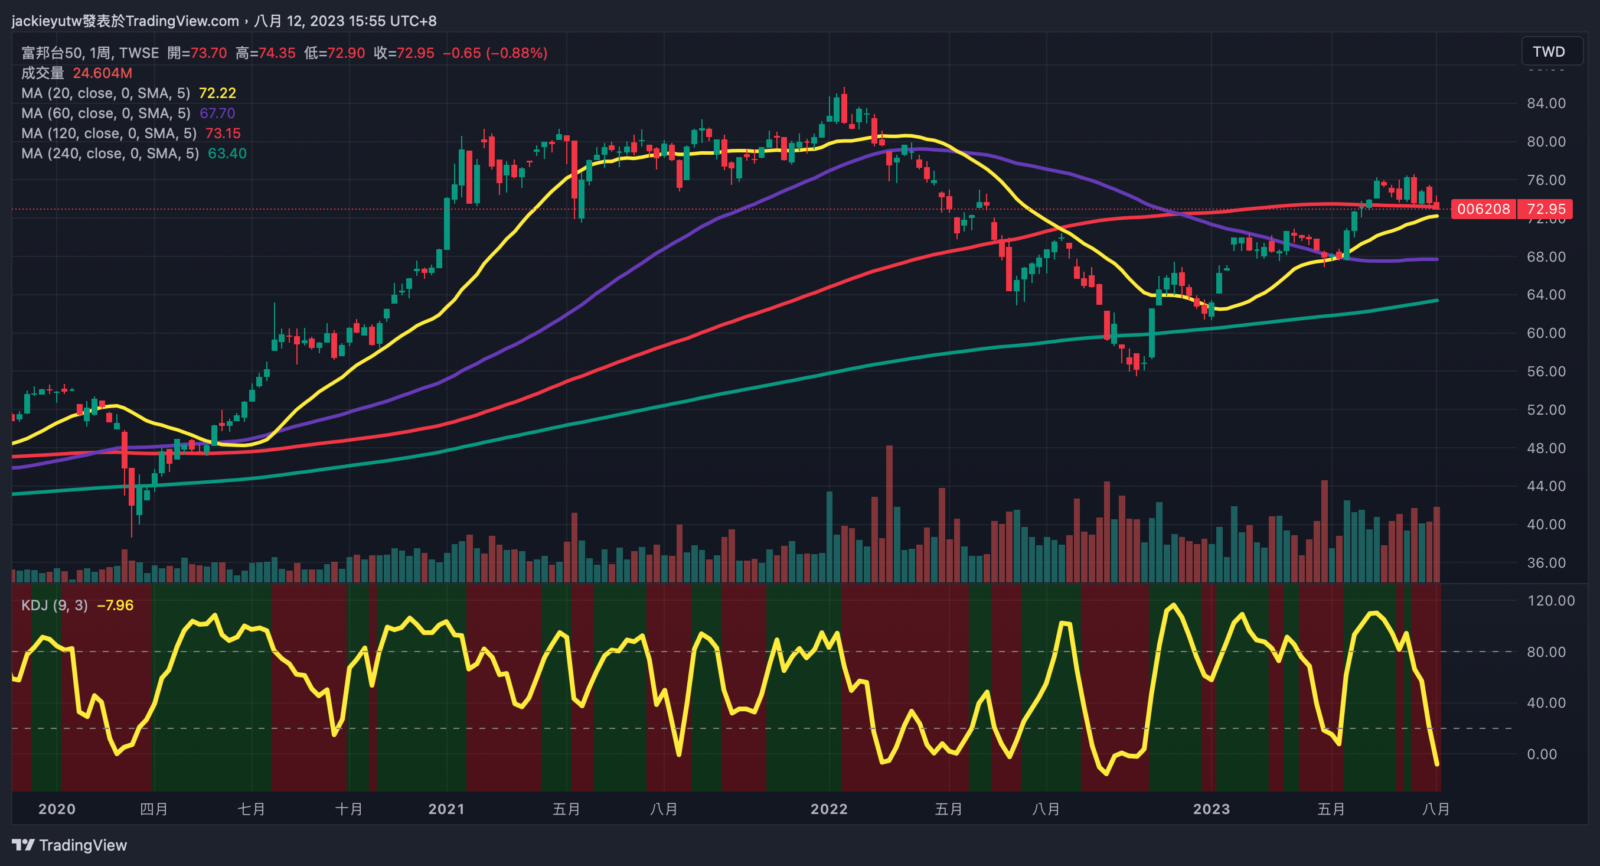
Task: Open the TWD currency selector
Action: click(1548, 52)
